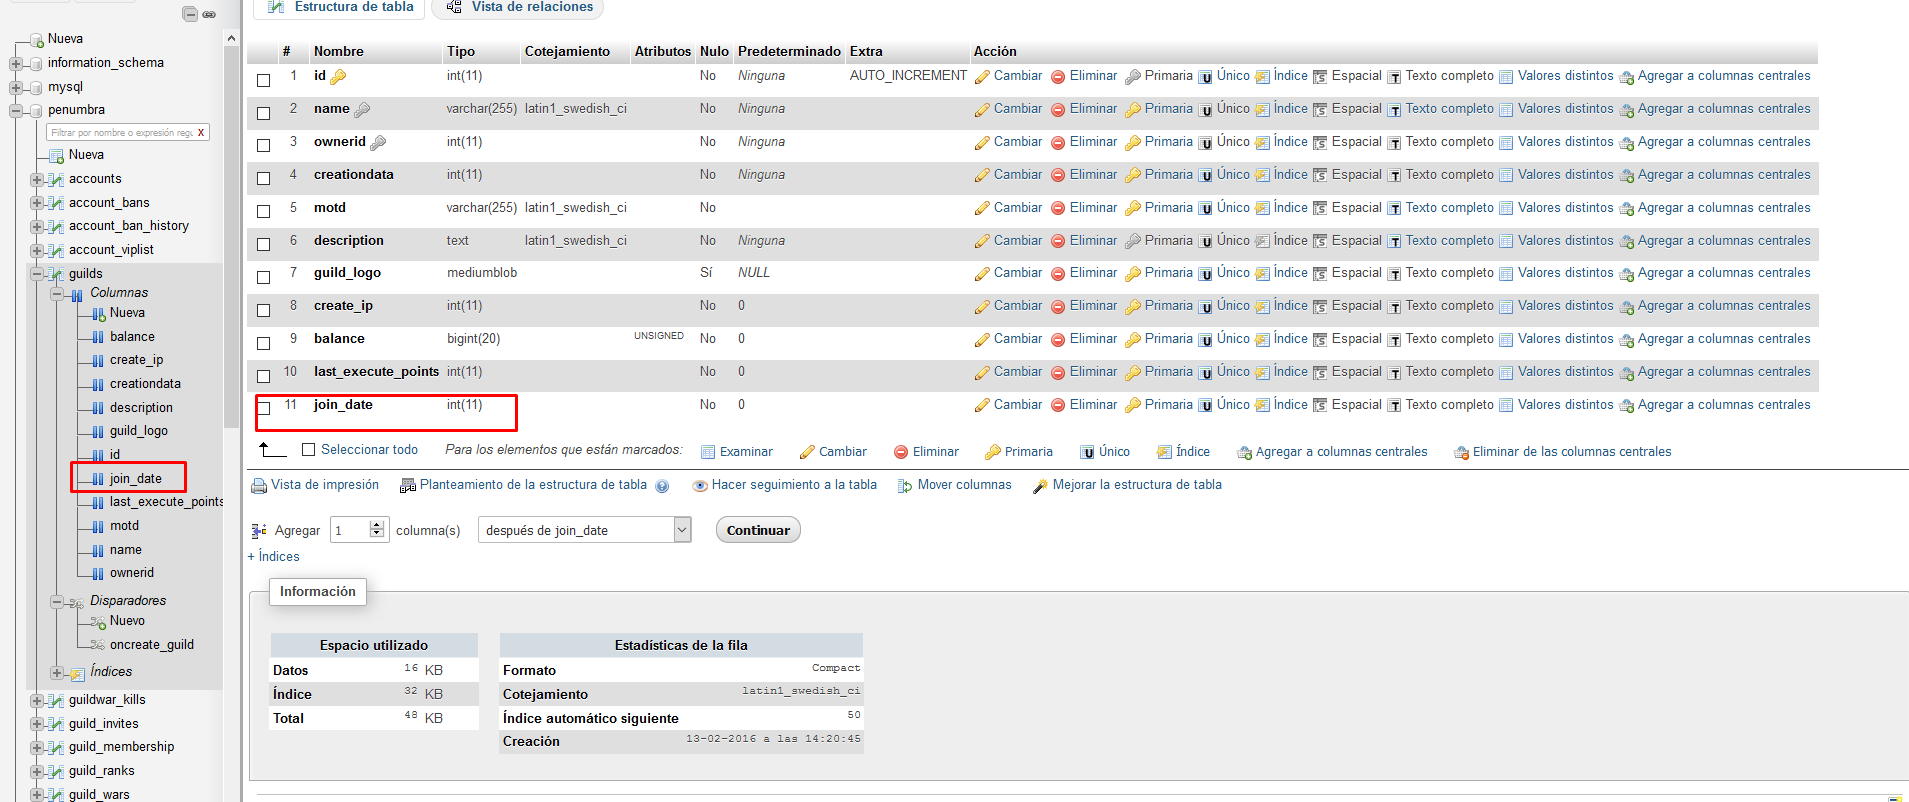Click the Mover columnas link
This screenshot has width=1909, height=802.
(x=965, y=485)
